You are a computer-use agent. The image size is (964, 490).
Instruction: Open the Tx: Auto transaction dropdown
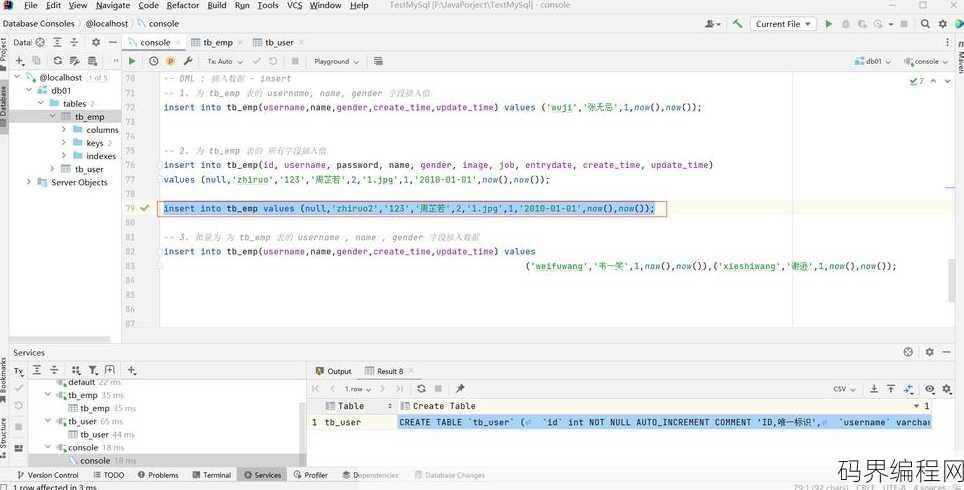tap(225, 61)
